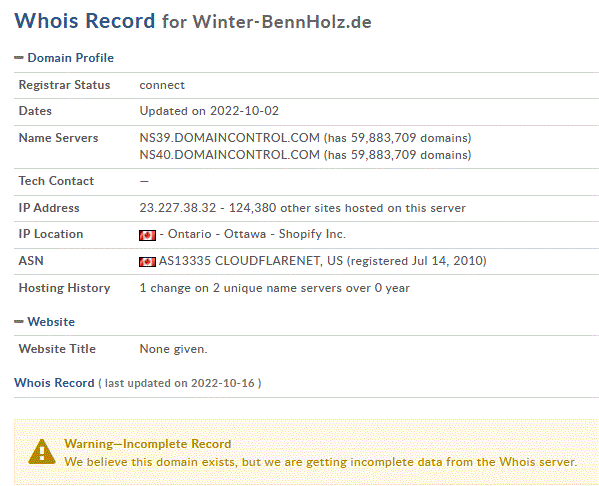Click the Website Title None given value
The height and width of the screenshot is (486, 599).
[x=173, y=349]
